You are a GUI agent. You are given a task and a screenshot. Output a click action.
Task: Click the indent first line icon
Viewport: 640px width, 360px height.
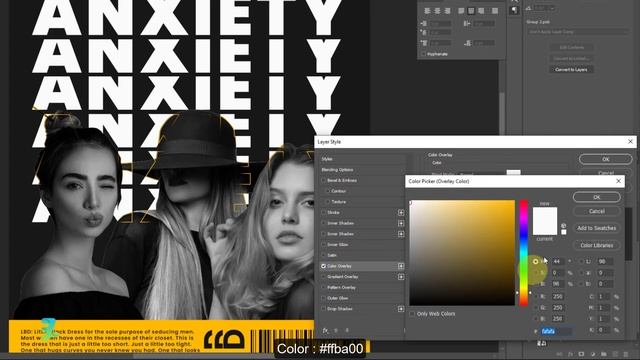423,33
